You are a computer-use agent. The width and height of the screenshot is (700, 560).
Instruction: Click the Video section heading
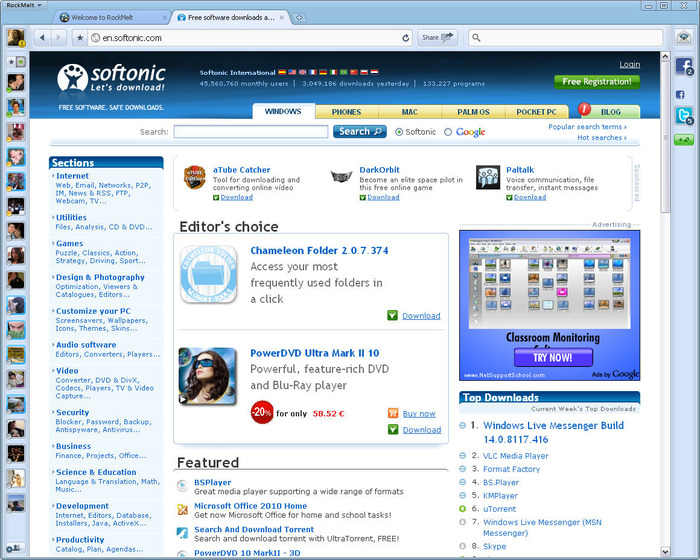click(67, 371)
